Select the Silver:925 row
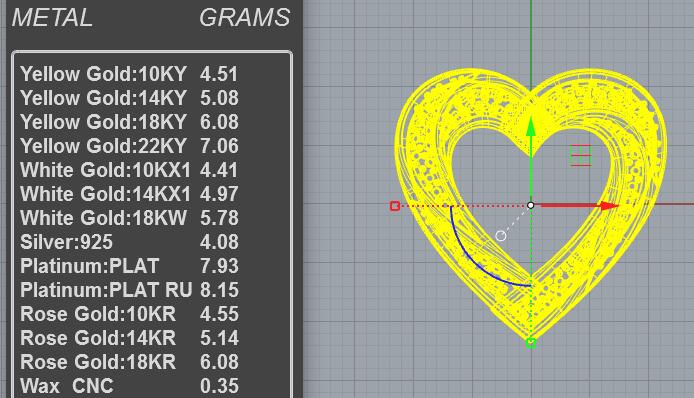694x398 pixels. point(129,242)
